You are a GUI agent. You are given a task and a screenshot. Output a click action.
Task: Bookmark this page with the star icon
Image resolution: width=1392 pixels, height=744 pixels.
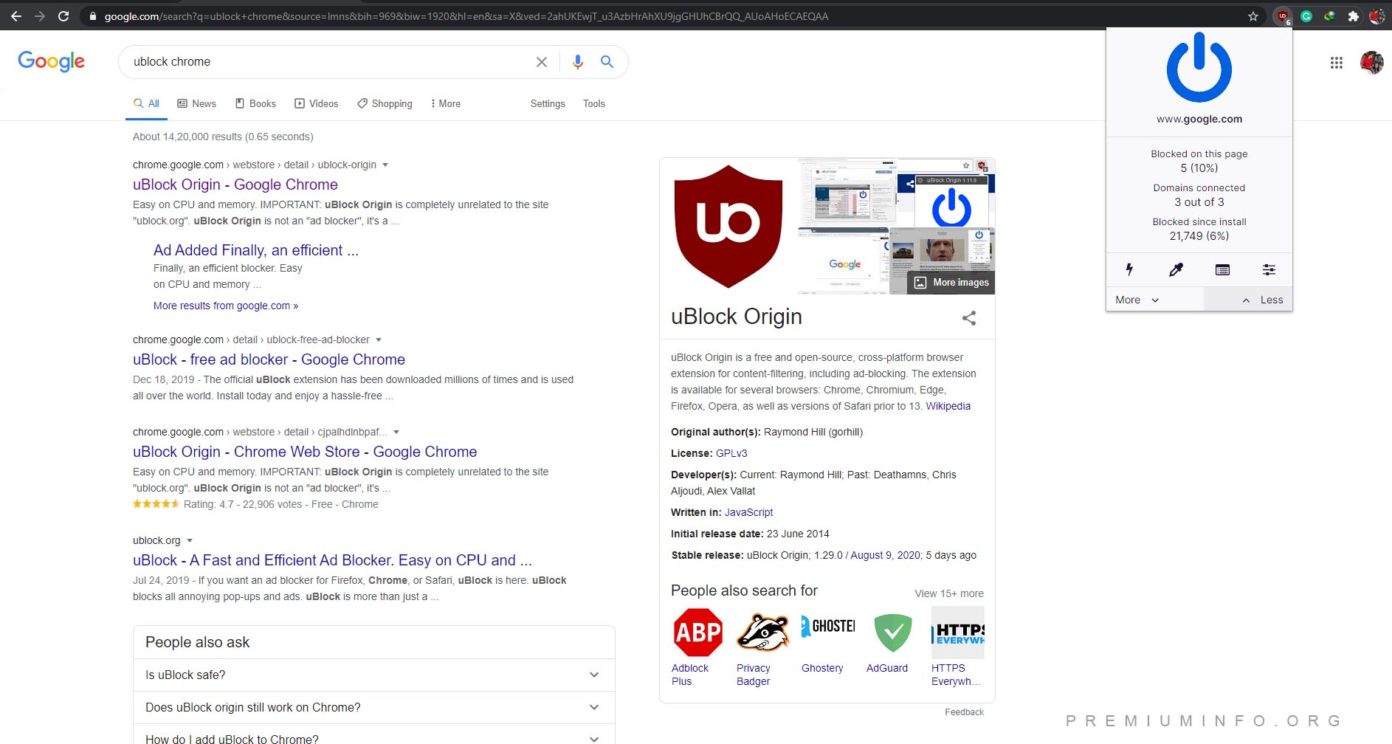point(1253,16)
